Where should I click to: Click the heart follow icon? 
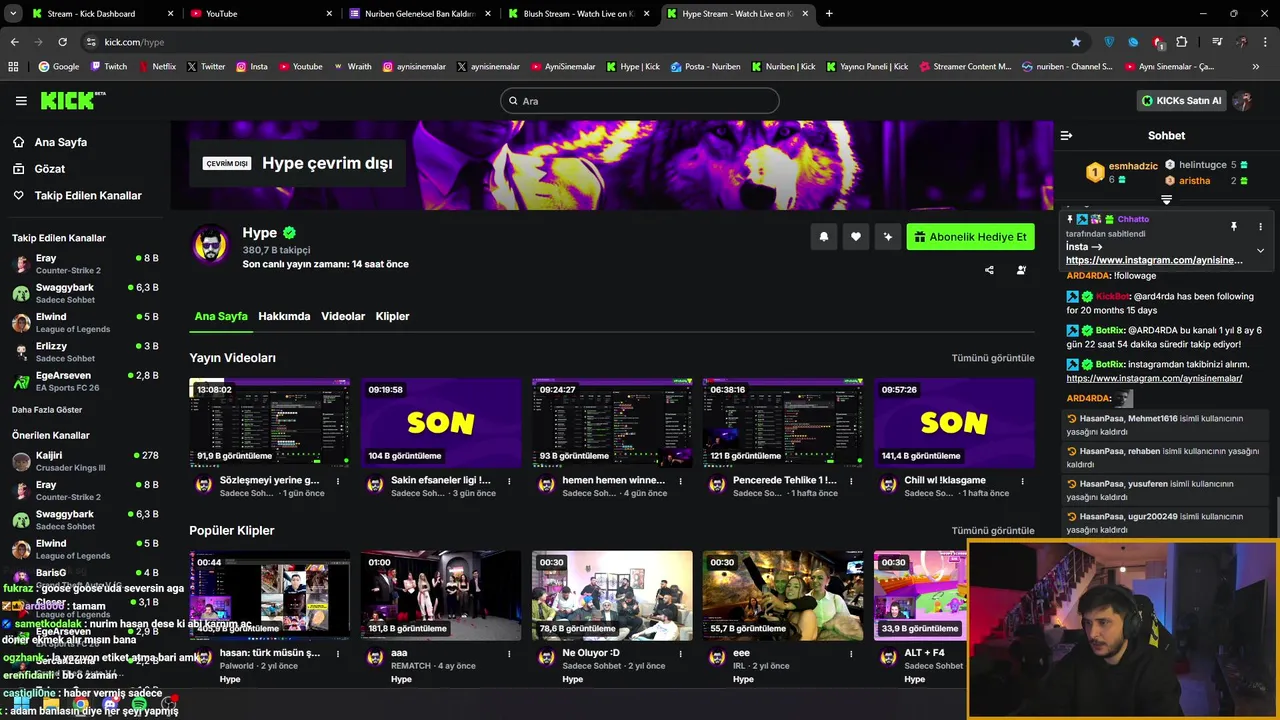(x=856, y=237)
